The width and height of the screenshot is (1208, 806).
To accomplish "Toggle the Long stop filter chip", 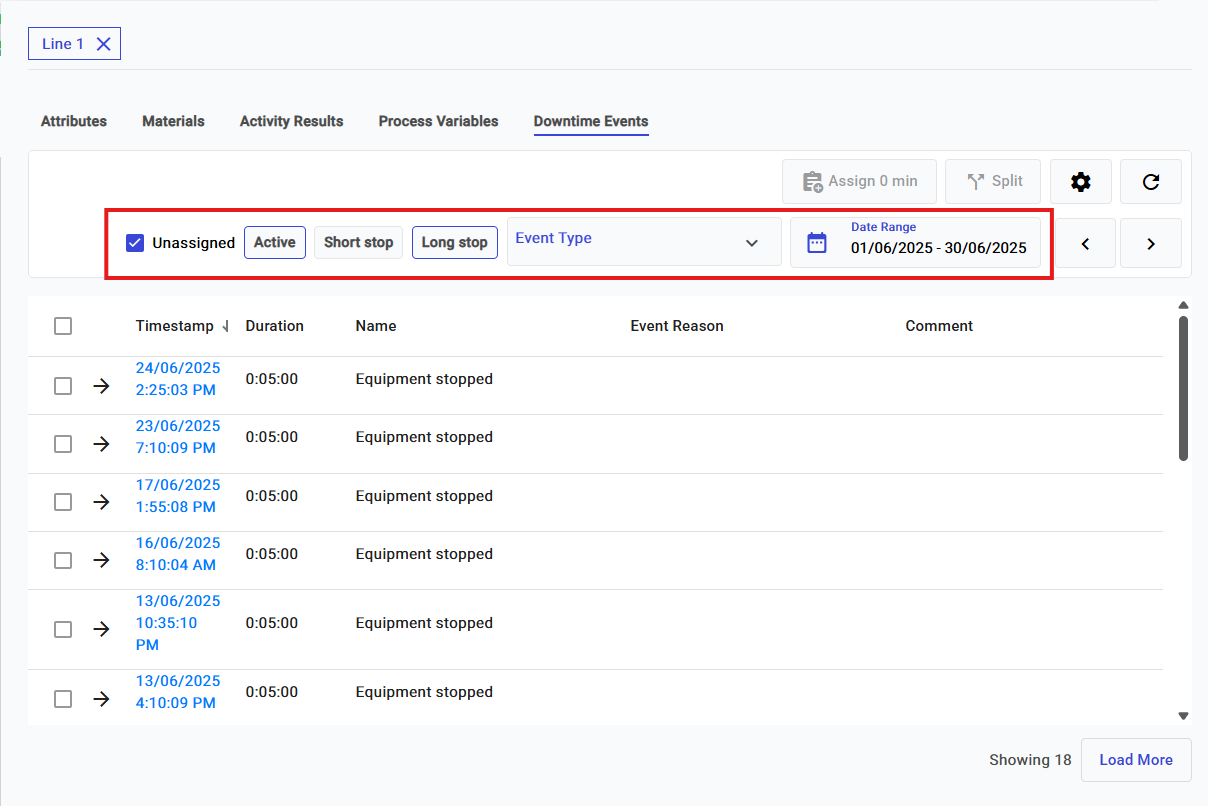I will click(x=454, y=243).
